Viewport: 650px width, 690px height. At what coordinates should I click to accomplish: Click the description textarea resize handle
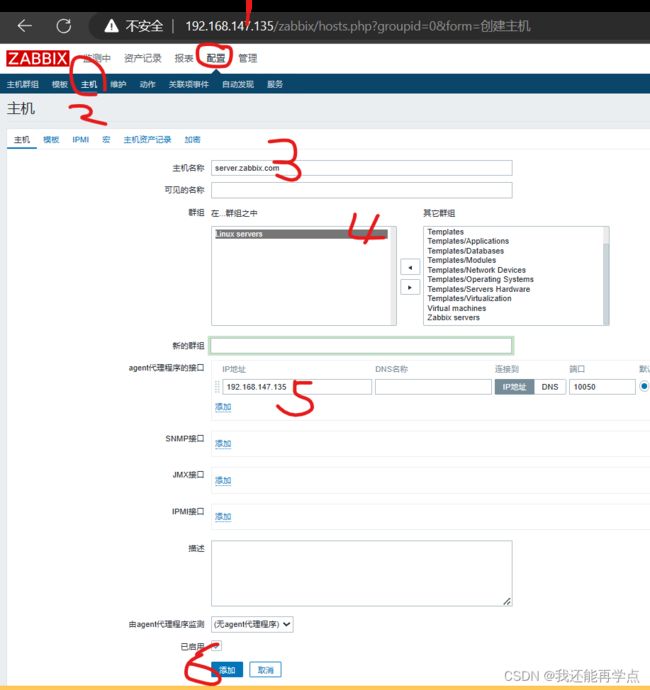click(x=507, y=601)
